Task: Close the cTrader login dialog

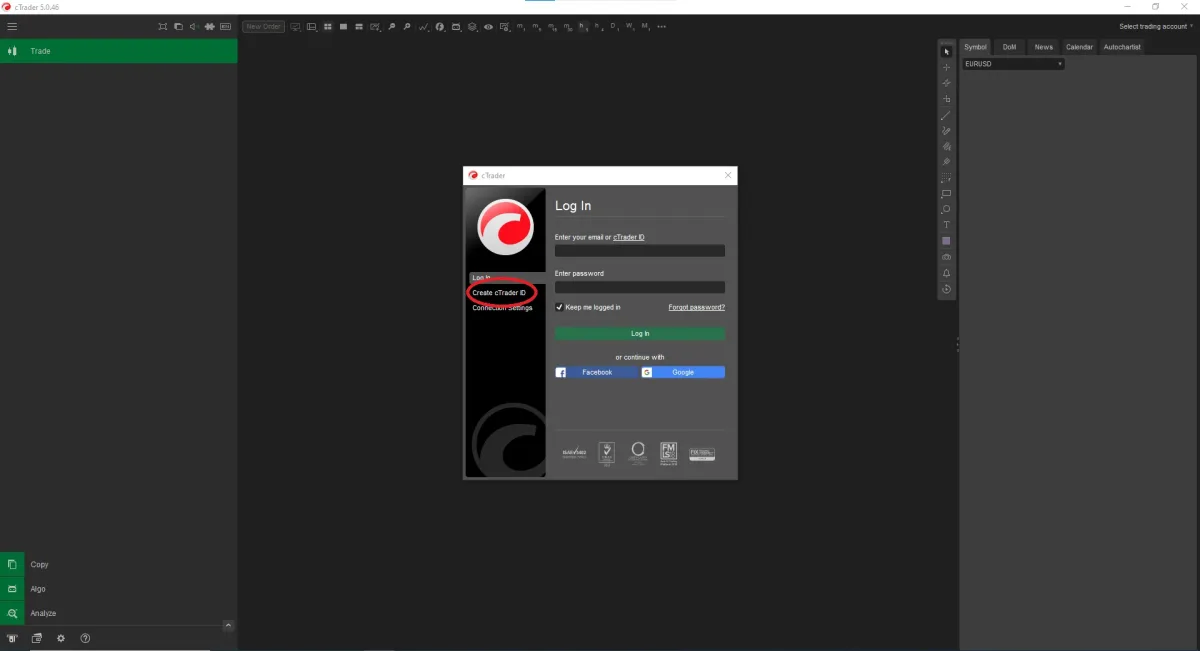Action: click(728, 175)
